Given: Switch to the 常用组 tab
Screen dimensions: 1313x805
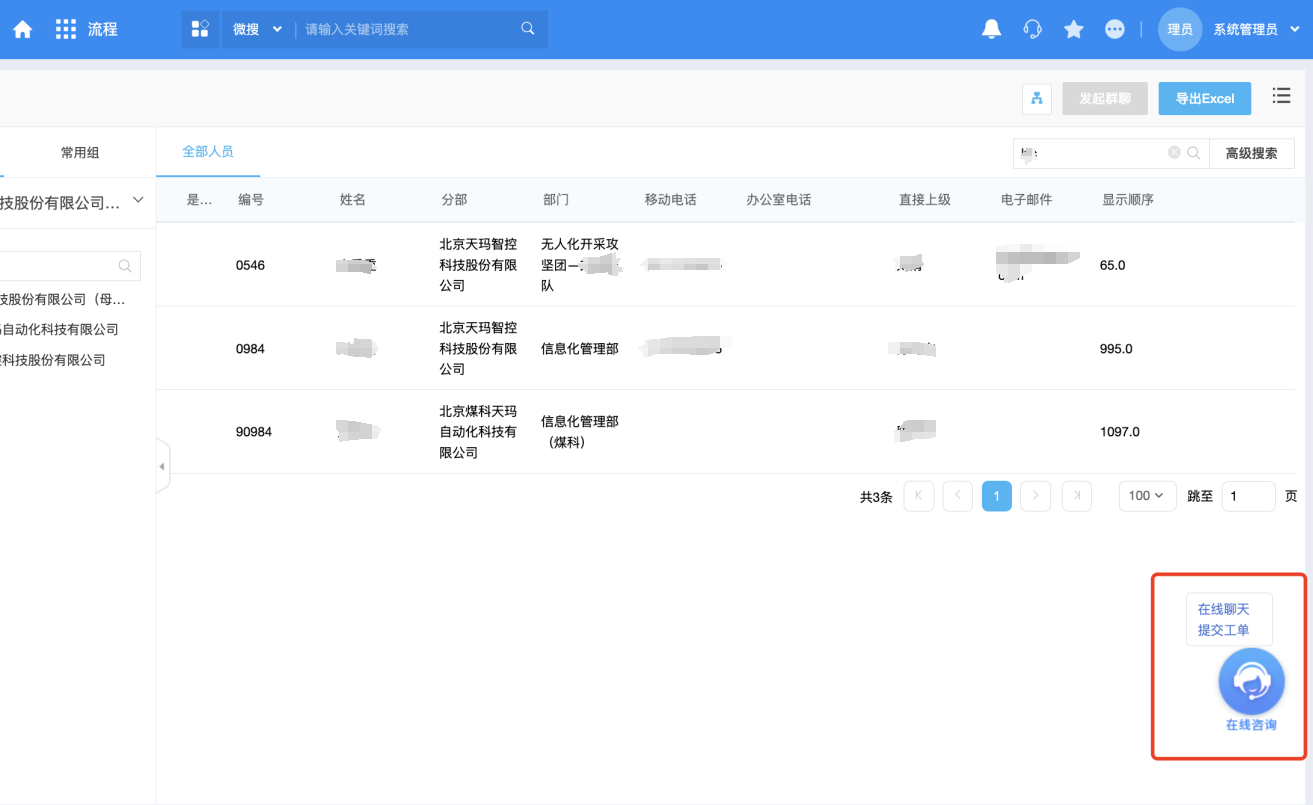Looking at the screenshot, I should pyautogui.click(x=80, y=153).
